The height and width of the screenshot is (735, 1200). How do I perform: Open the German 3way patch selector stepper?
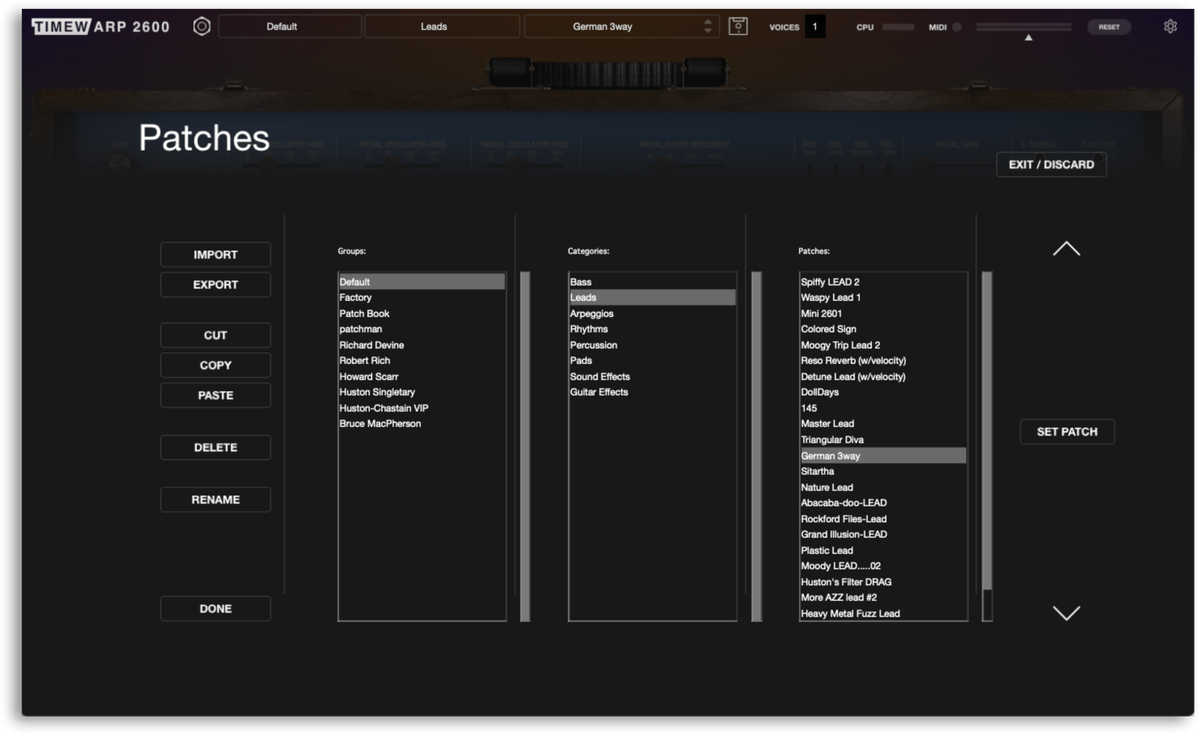point(708,27)
